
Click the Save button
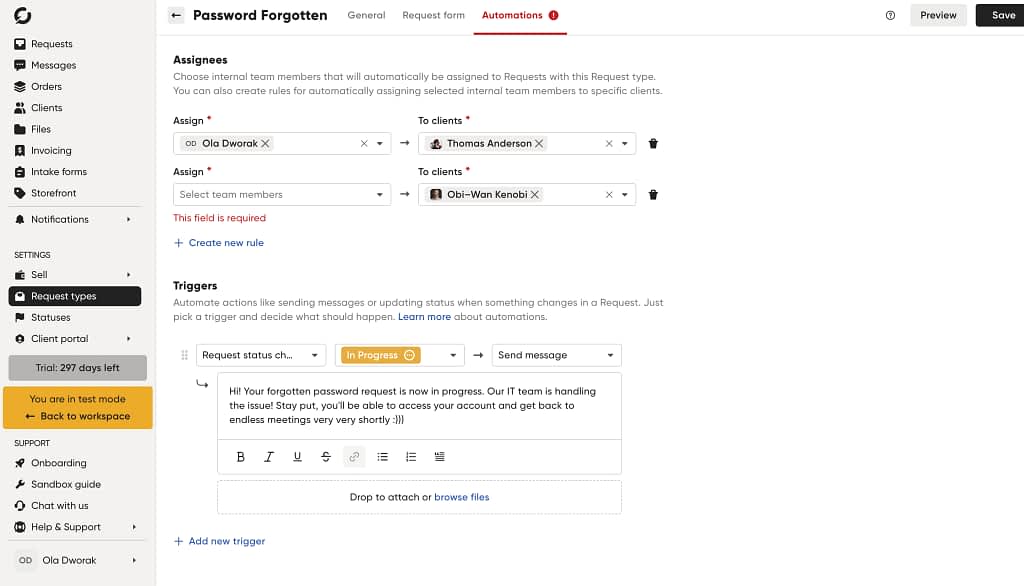point(1002,15)
